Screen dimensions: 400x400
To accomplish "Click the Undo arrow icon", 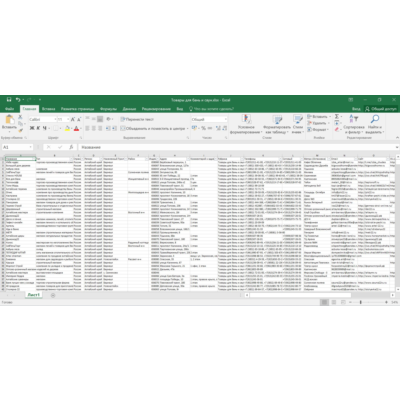I will 18,99.
